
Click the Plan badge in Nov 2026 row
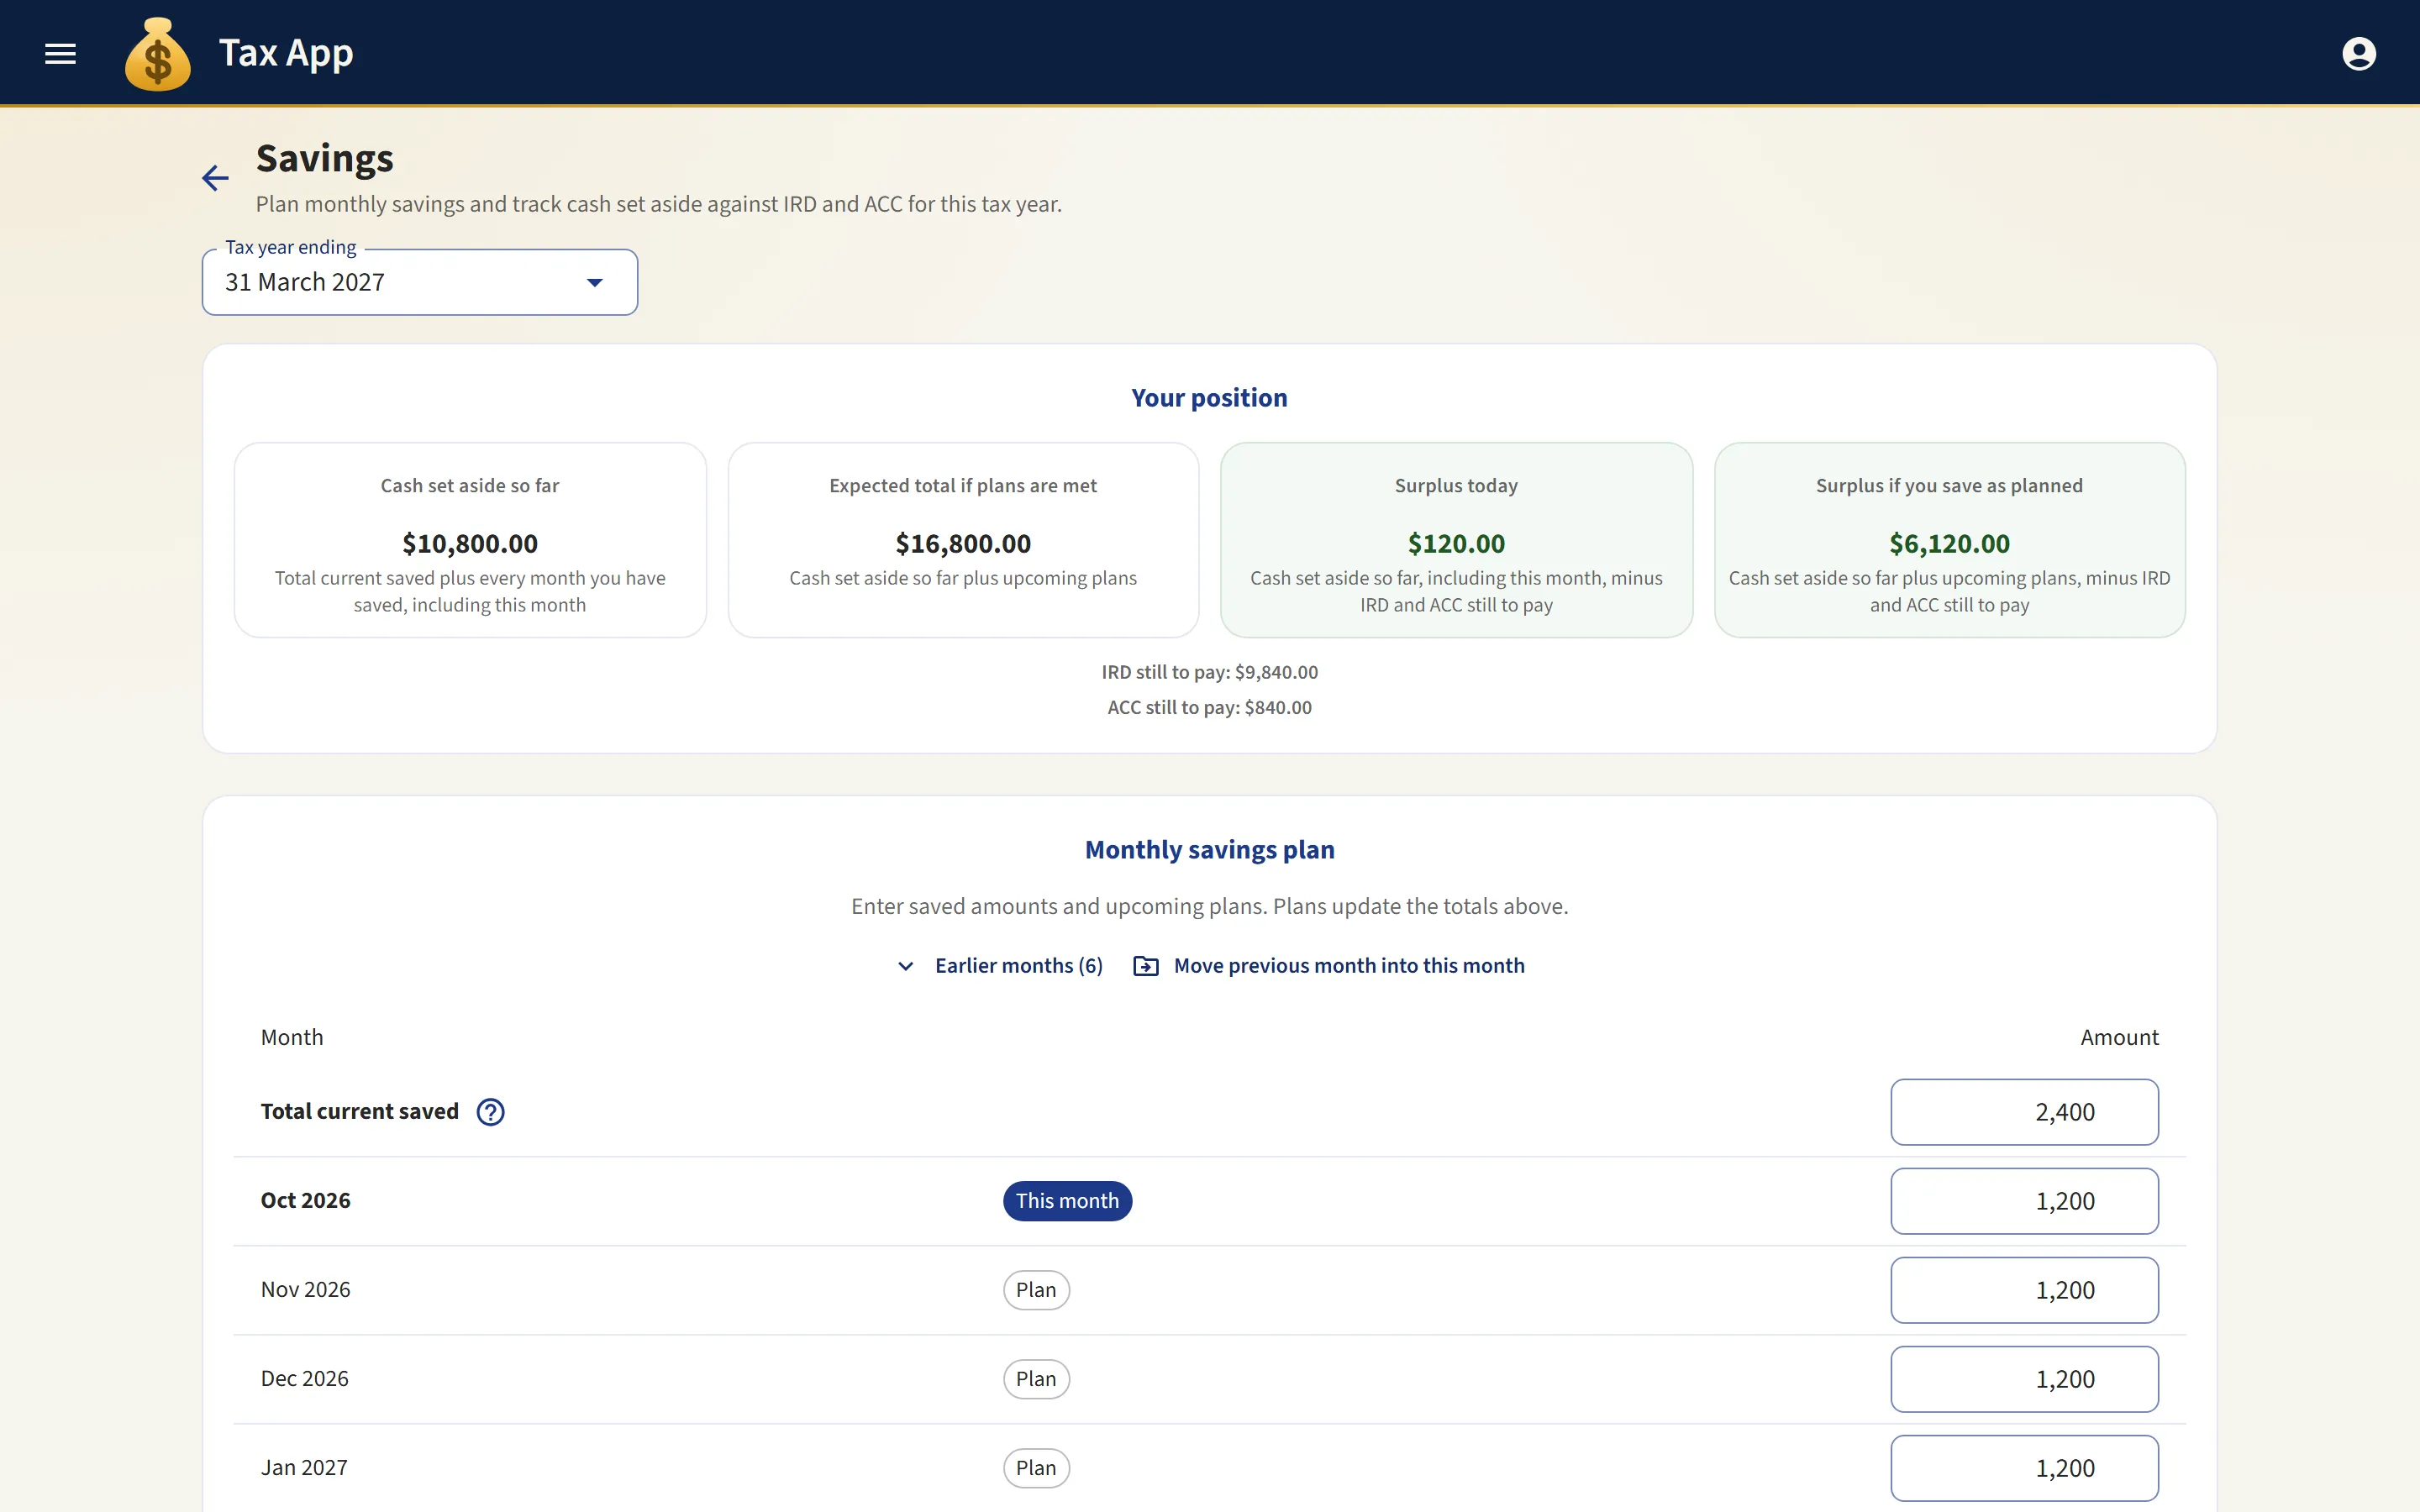1036,1290
